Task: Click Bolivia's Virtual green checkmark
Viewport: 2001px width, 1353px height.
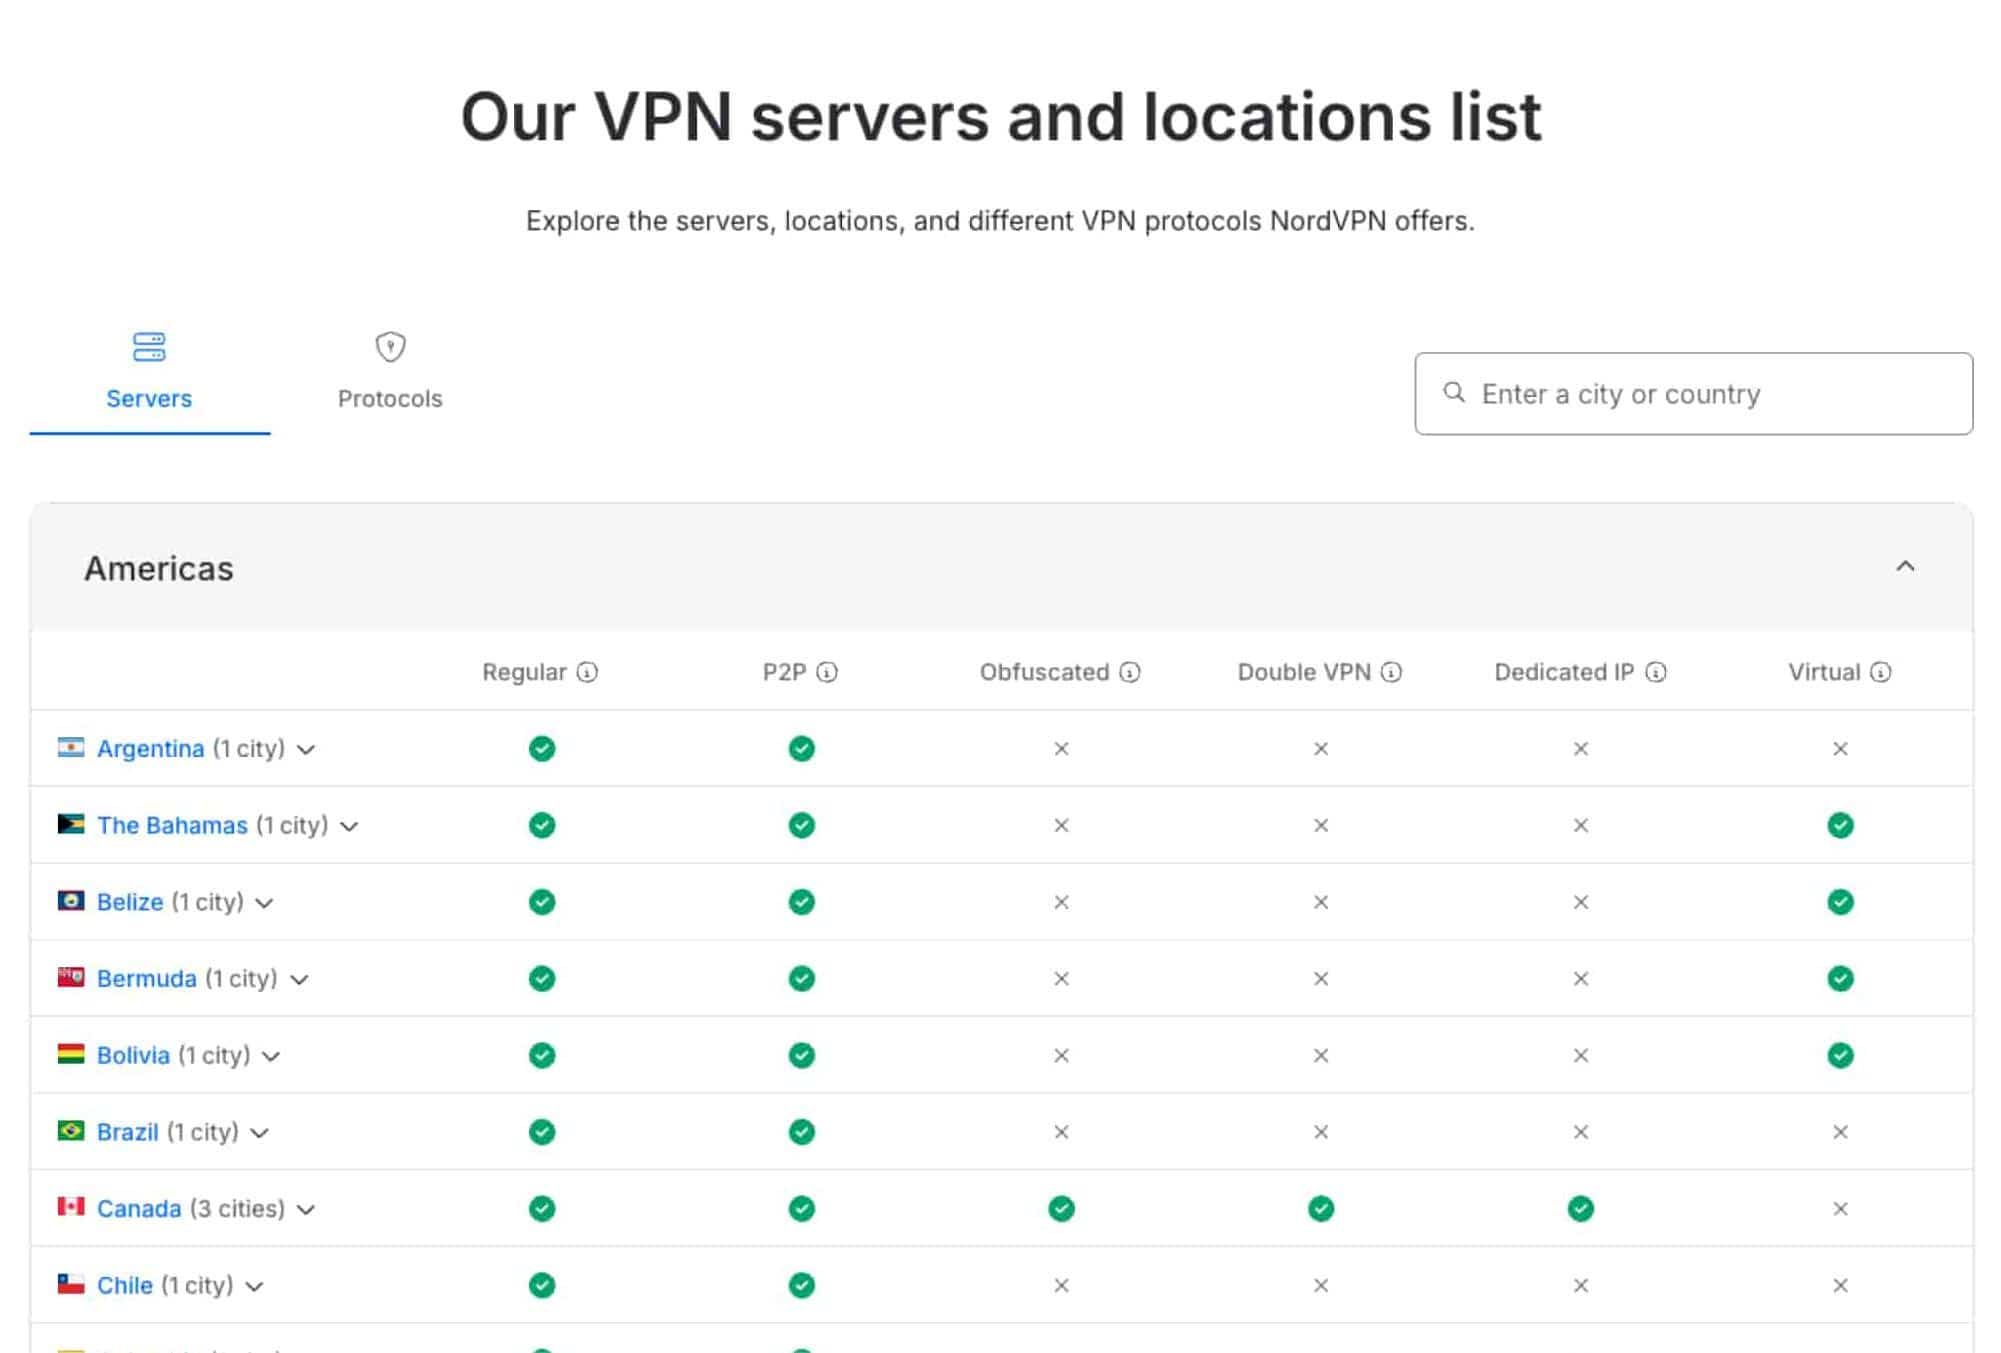Action: coord(1839,1055)
